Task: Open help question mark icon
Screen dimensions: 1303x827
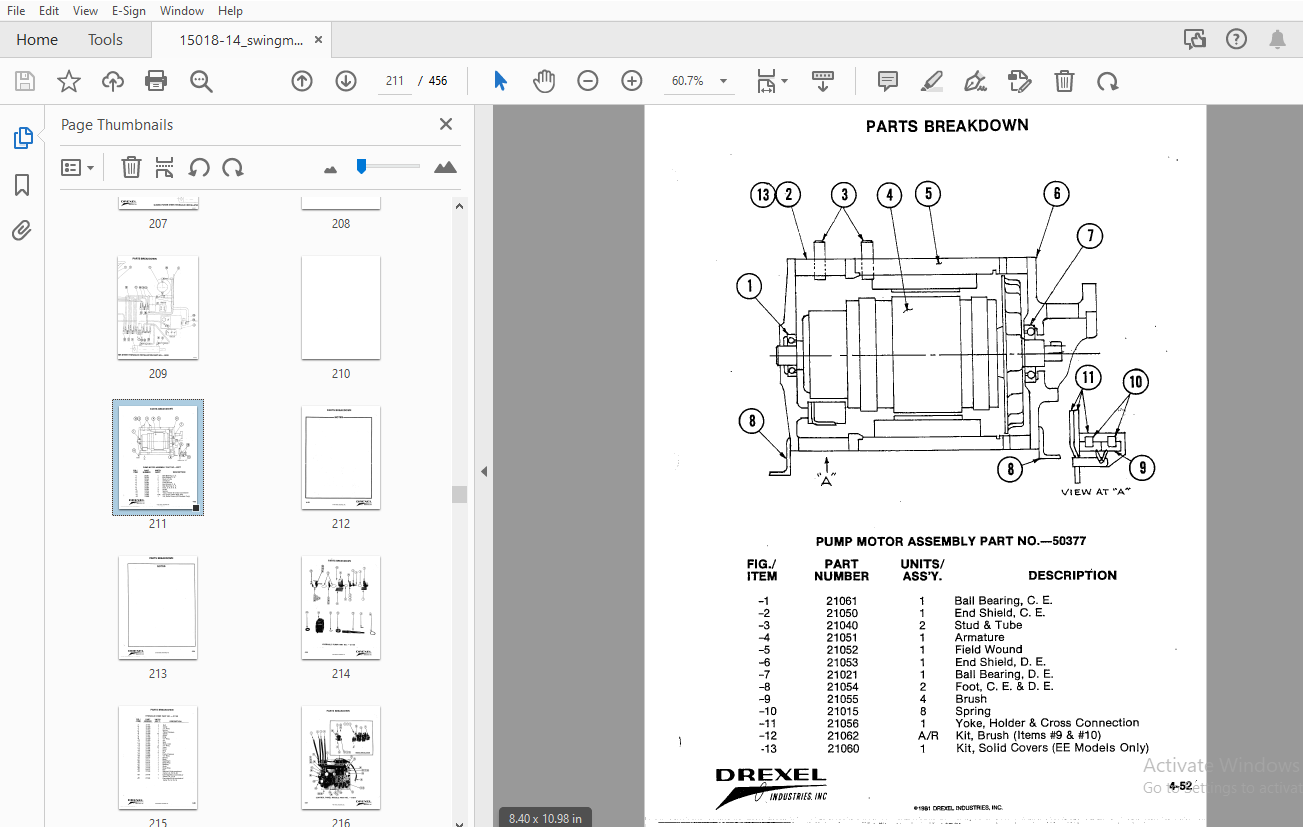Action: tap(1236, 40)
